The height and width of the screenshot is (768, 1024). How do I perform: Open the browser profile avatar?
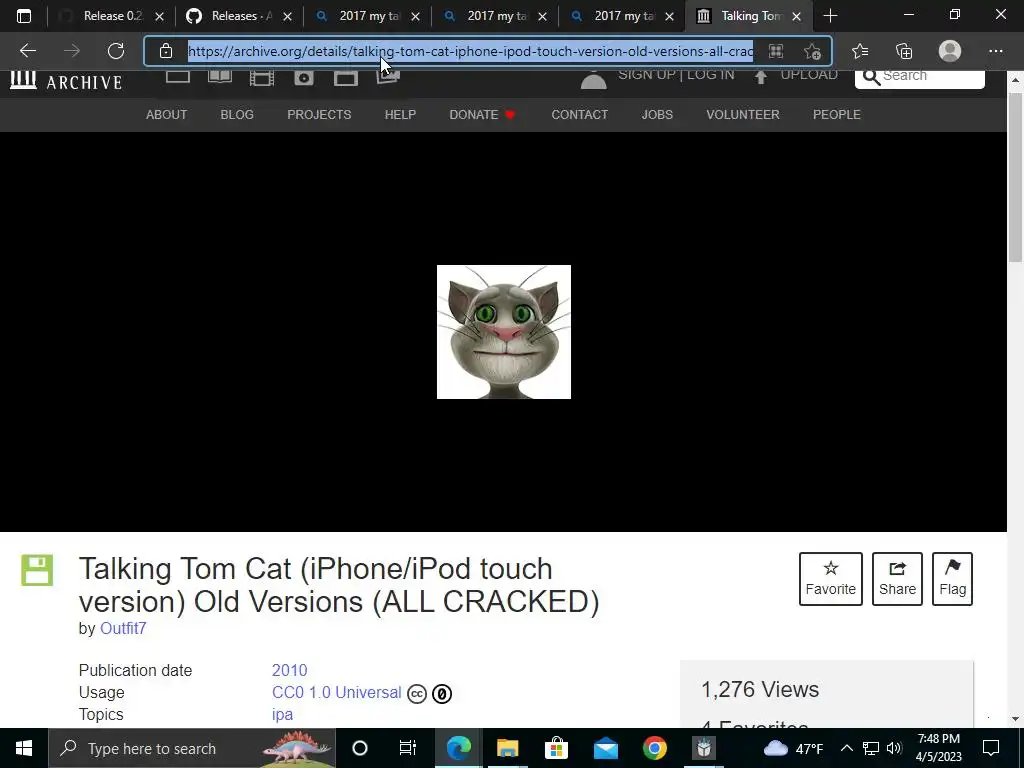950,51
